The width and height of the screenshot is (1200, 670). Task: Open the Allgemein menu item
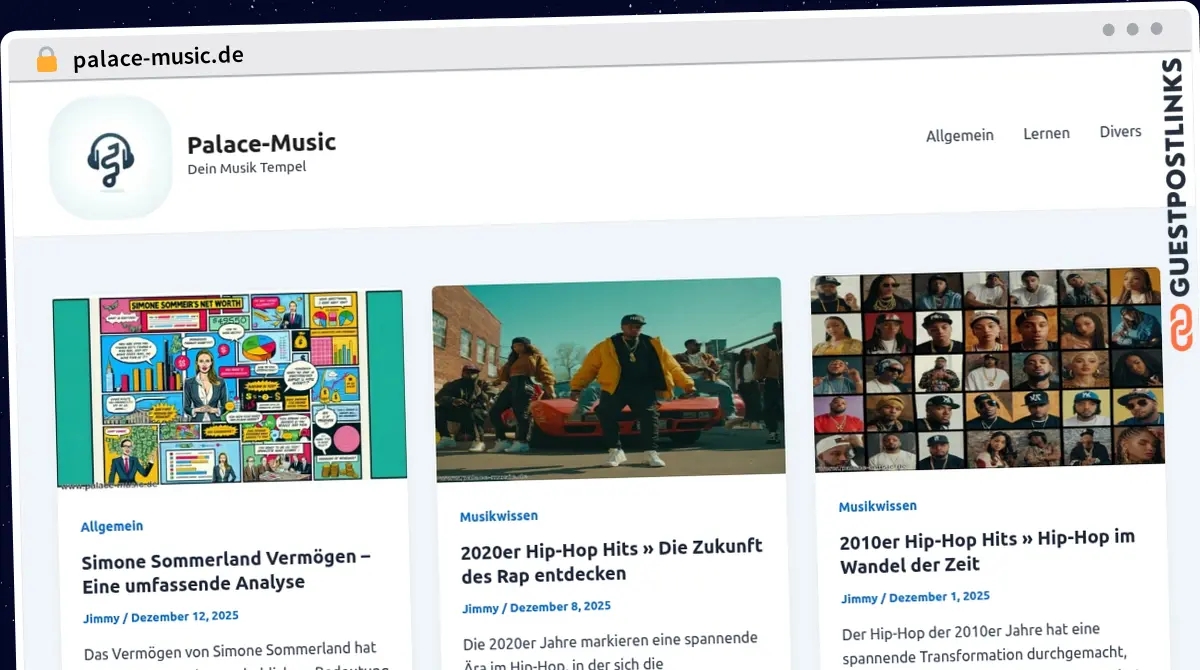click(960, 135)
